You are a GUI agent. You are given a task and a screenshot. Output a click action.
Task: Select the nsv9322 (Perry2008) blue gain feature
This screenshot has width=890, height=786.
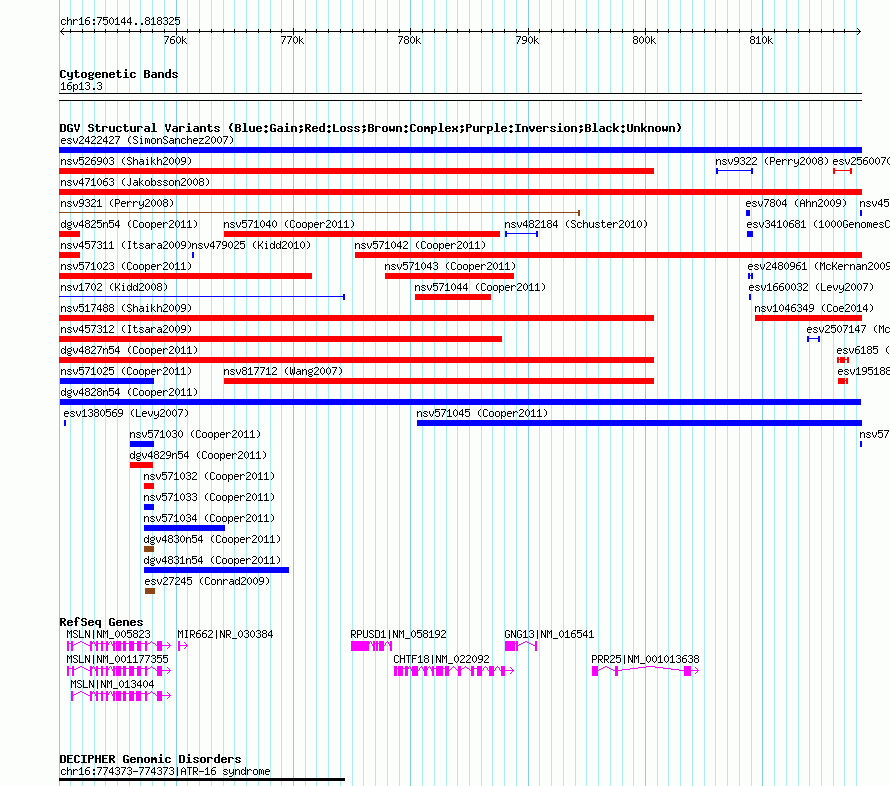[x=734, y=171]
